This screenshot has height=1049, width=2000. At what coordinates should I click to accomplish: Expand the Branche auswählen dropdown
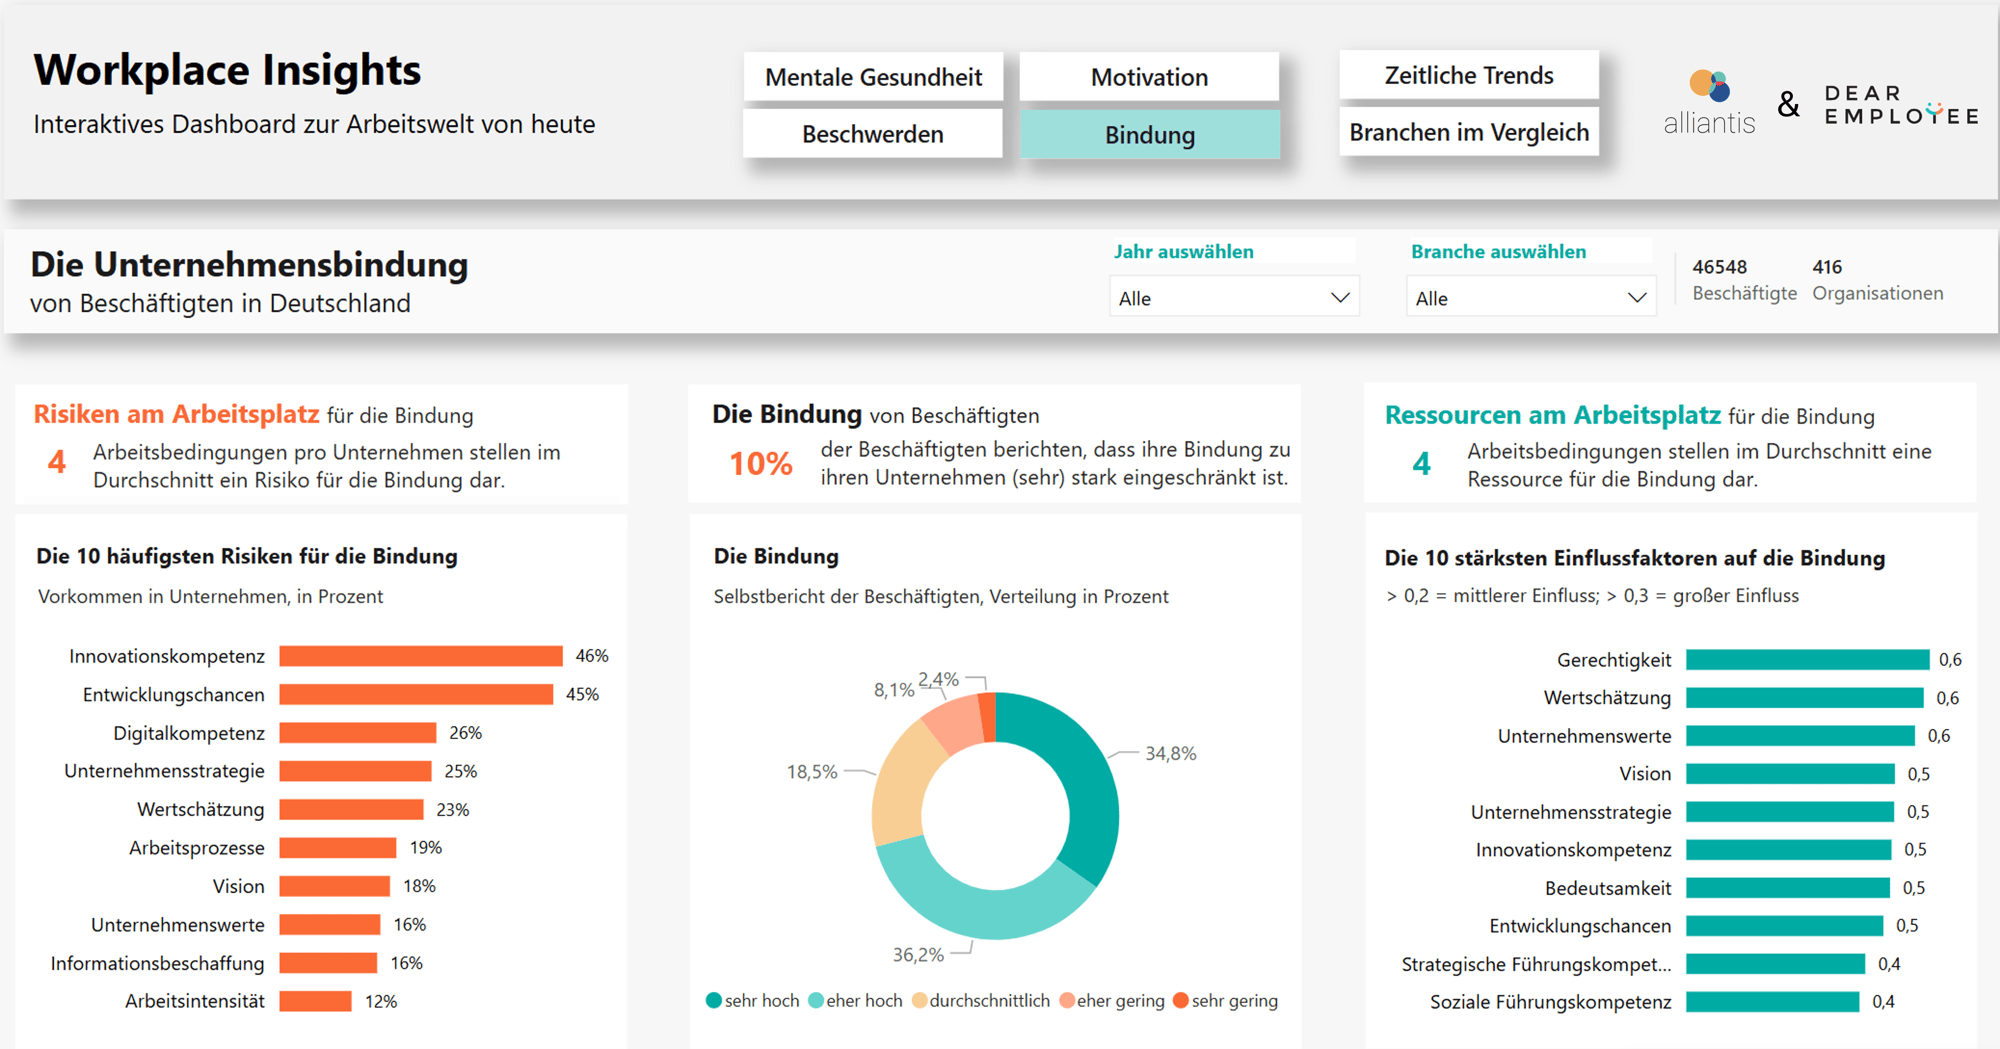click(x=1531, y=298)
